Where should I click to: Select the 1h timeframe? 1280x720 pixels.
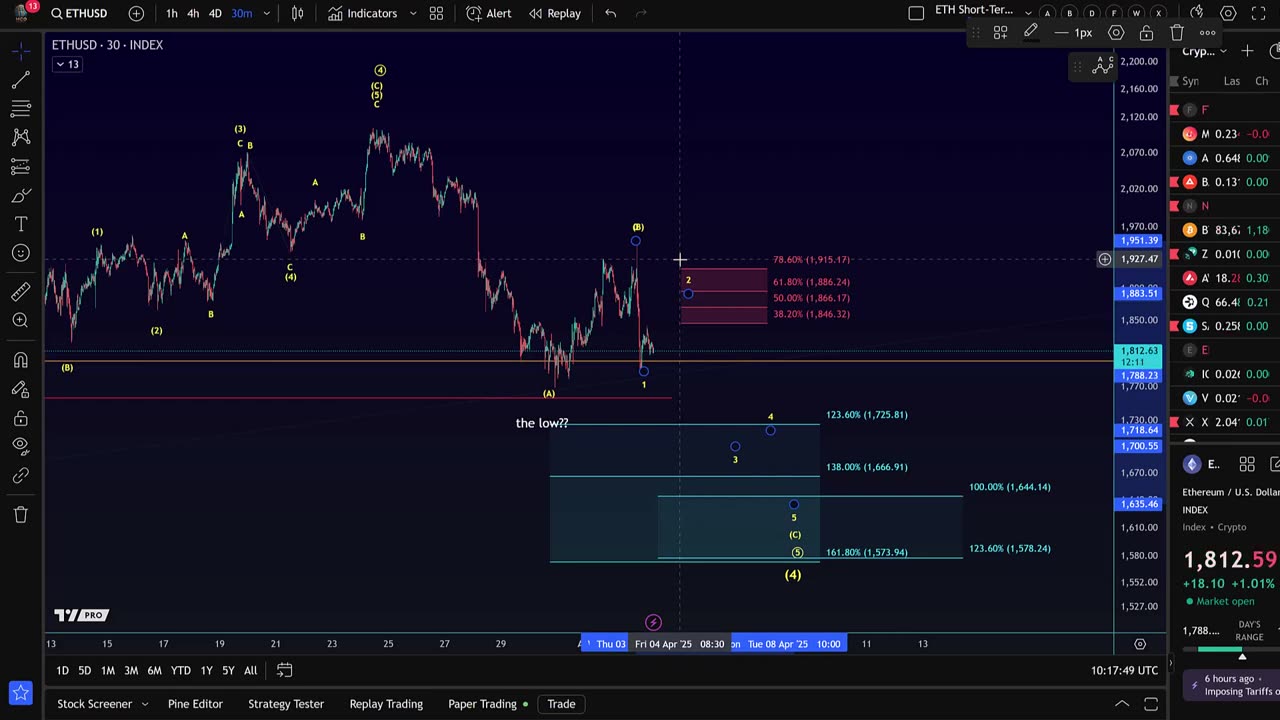[x=172, y=13]
